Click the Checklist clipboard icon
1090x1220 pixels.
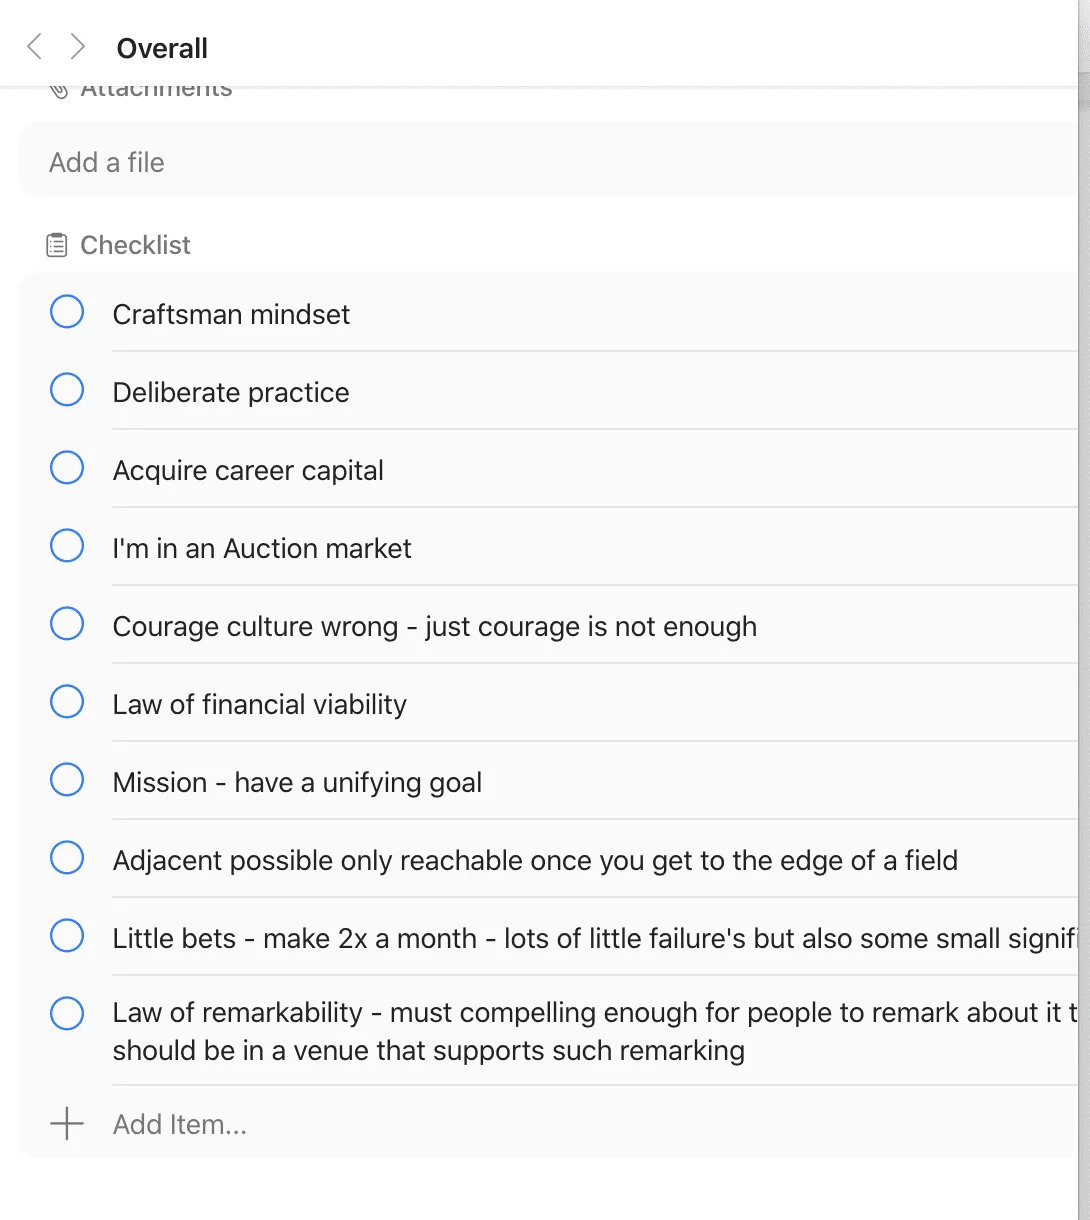click(x=57, y=245)
